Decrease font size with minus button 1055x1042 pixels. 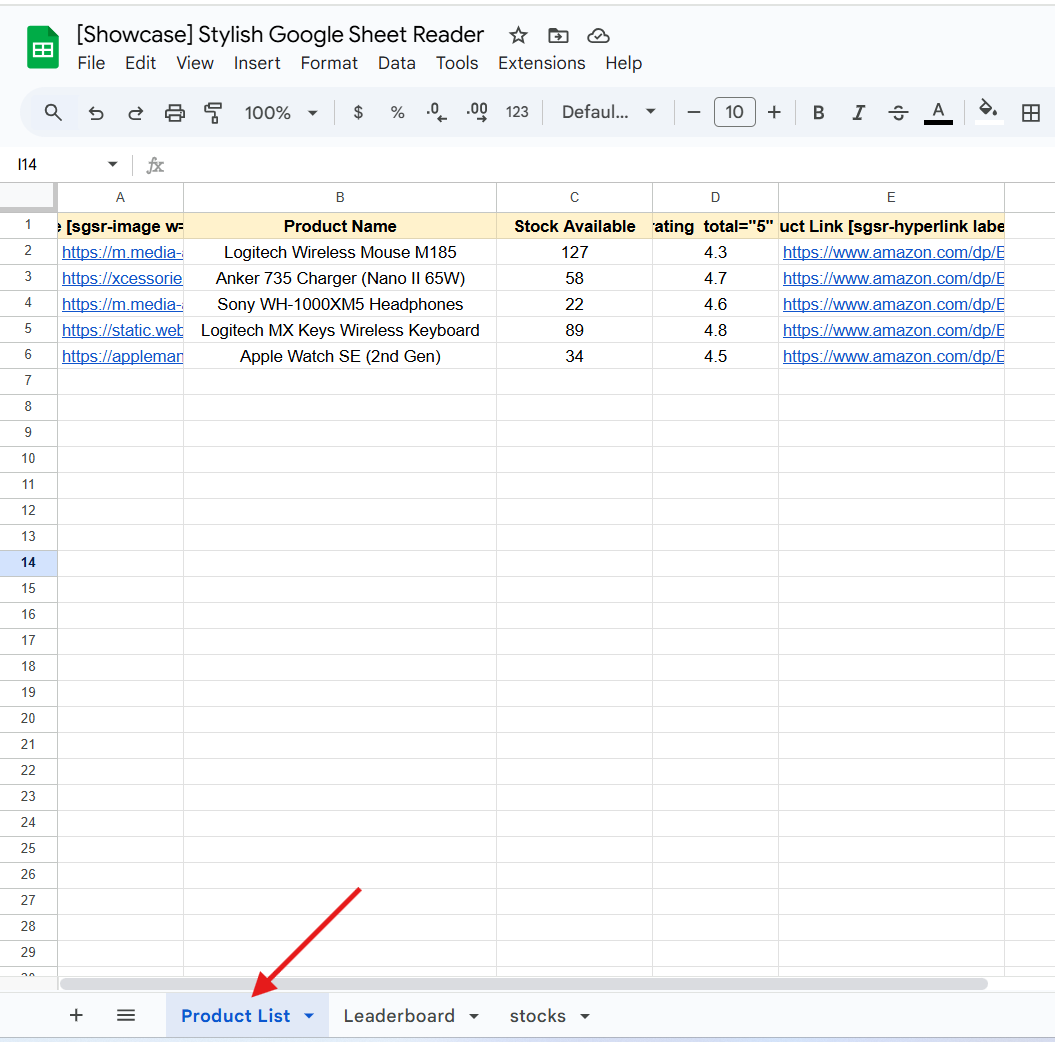tap(694, 112)
